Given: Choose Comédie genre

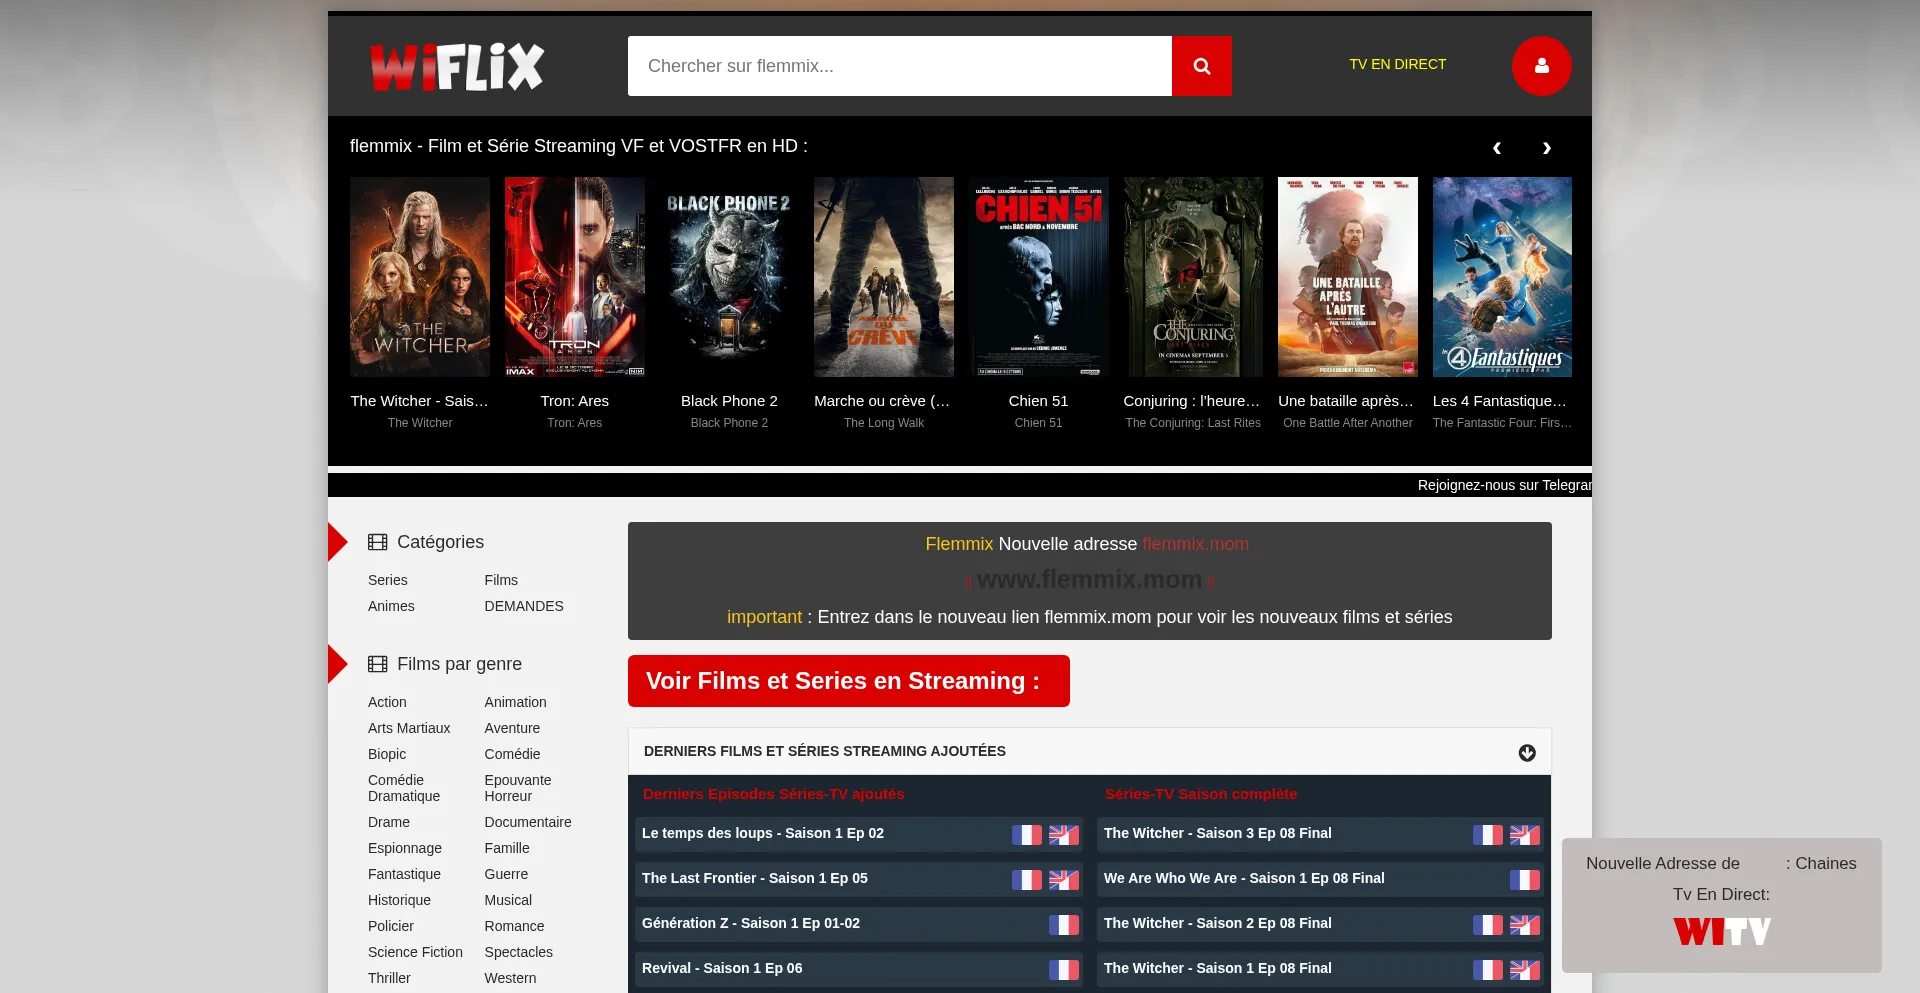Looking at the screenshot, I should pyautogui.click(x=512, y=754).
